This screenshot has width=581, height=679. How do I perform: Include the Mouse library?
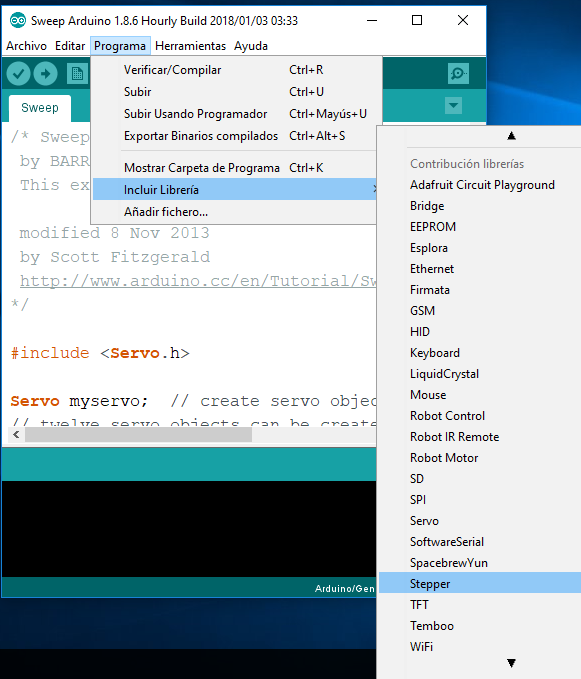(480, 395)
